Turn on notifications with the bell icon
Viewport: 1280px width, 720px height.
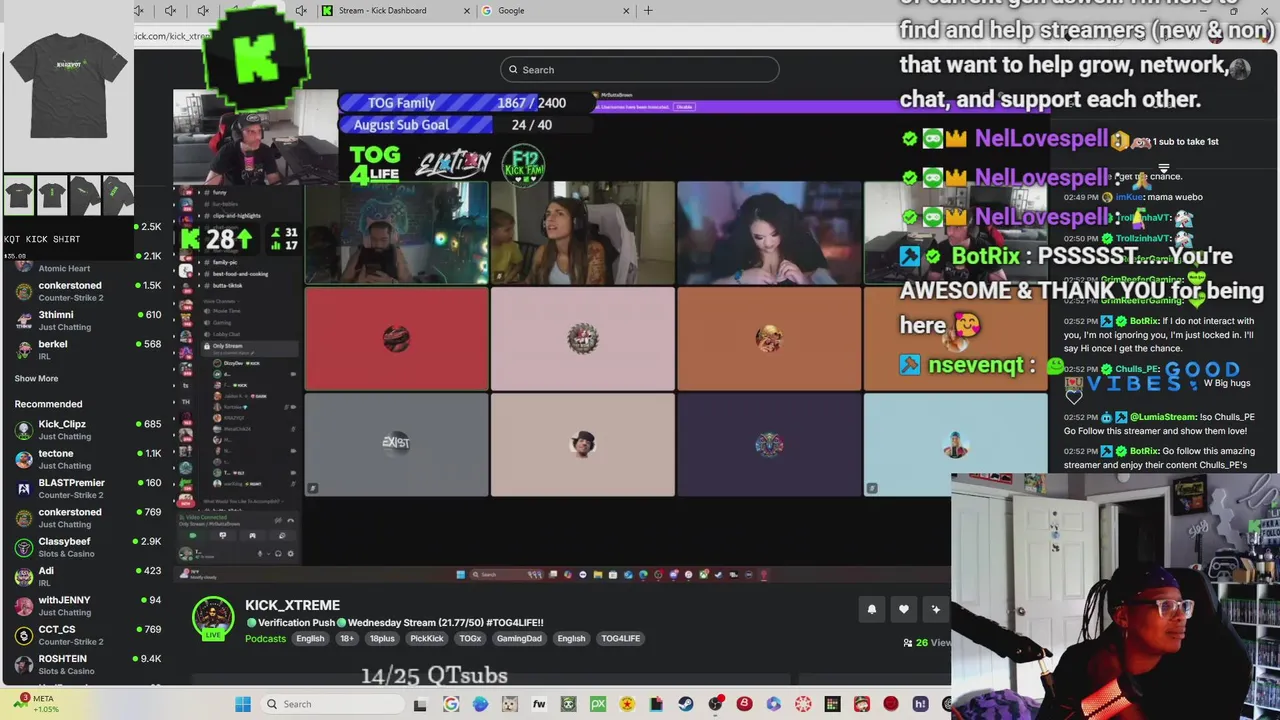[871, 609]
